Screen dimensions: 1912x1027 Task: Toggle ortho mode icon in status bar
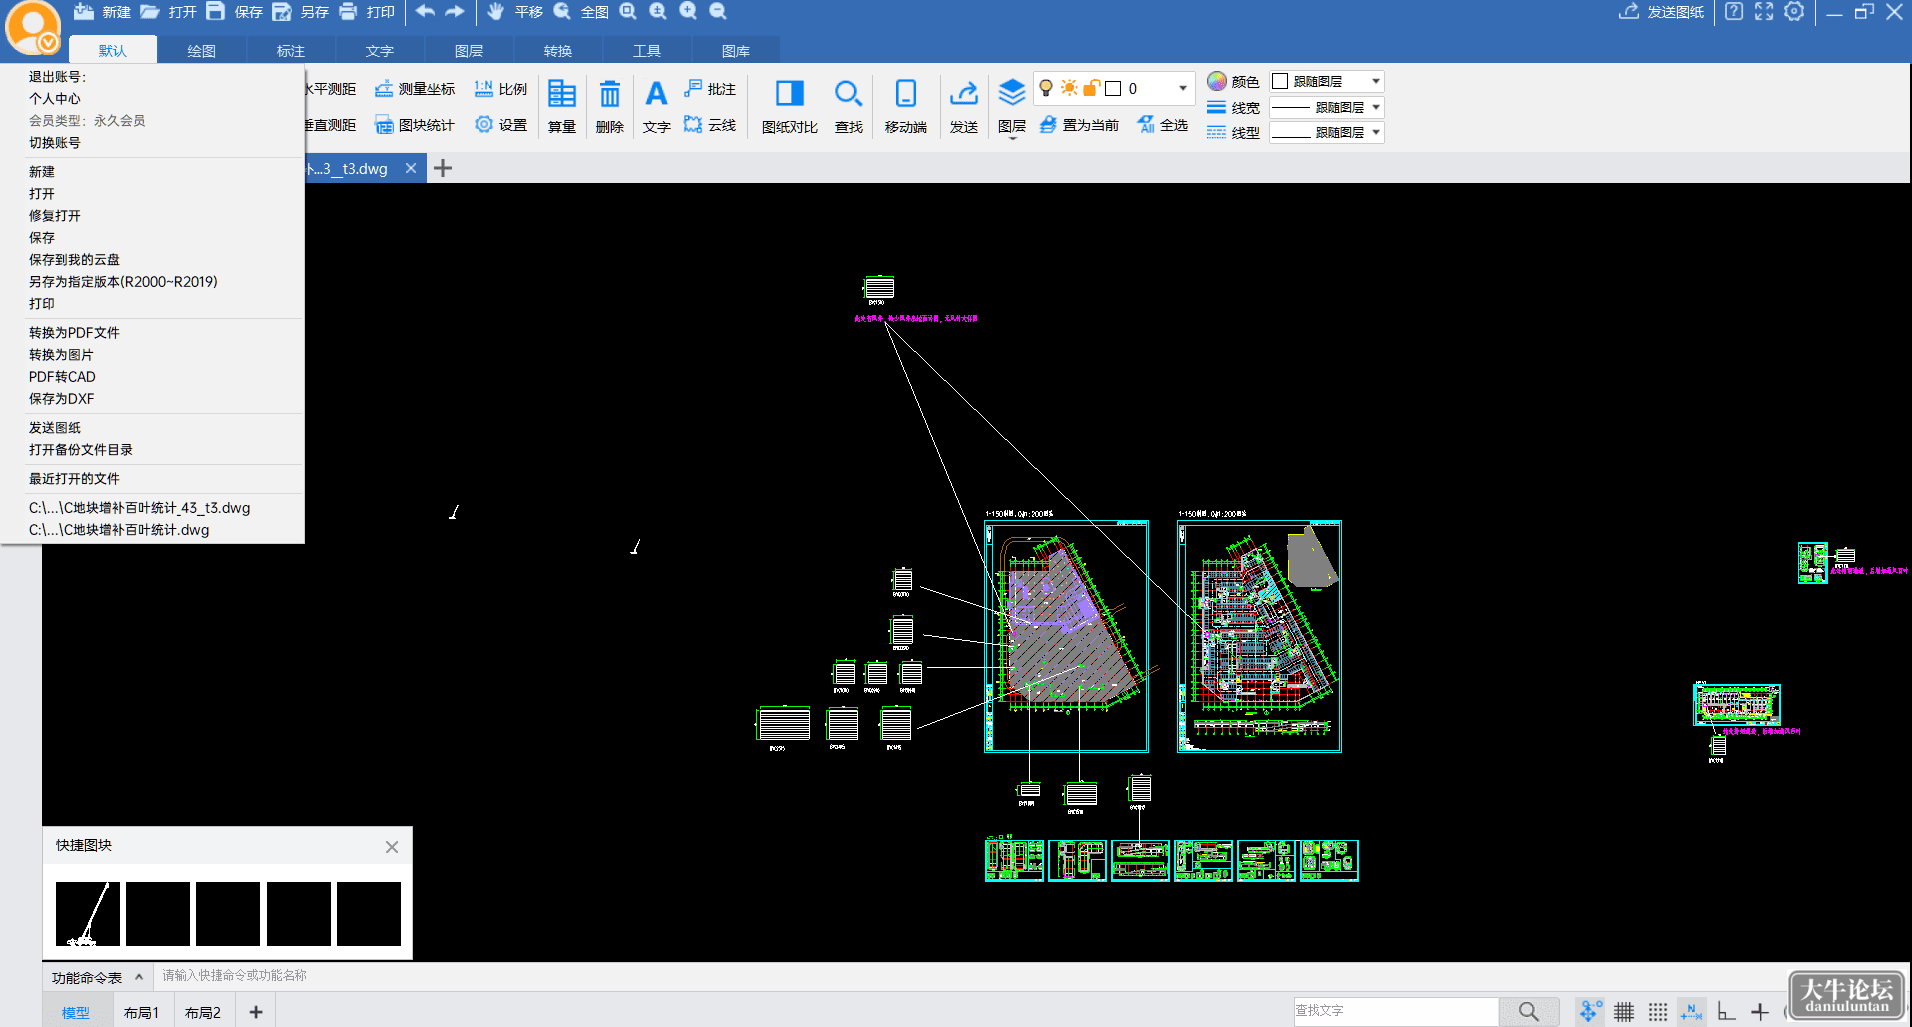[1726, 1012]
